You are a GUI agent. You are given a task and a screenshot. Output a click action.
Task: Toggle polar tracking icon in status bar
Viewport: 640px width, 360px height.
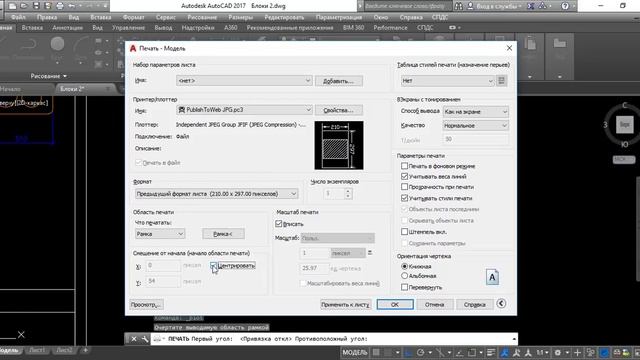[x=421, y=352]
